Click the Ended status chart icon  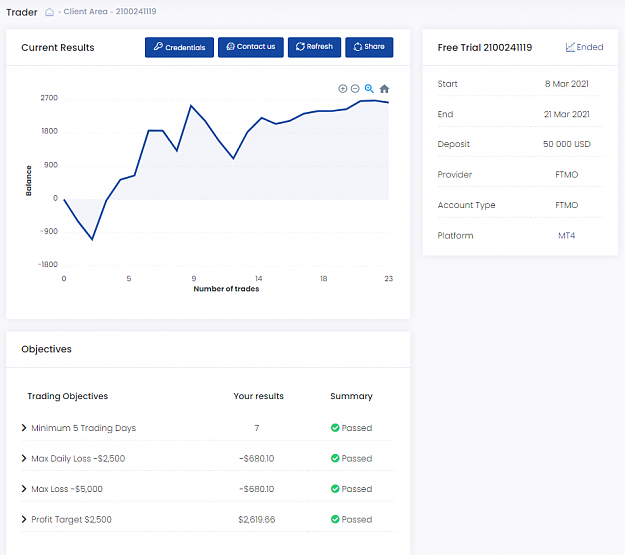[x=570, y=47]
